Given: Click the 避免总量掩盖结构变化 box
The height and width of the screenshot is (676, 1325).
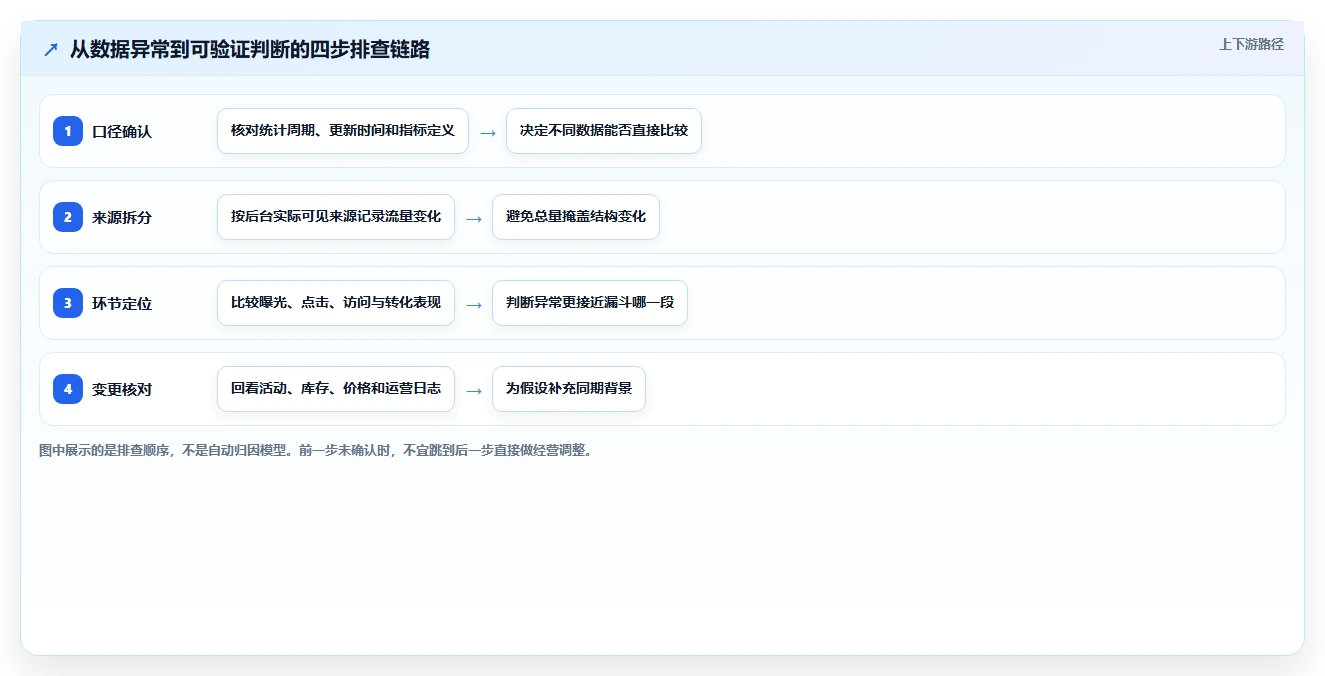Looking at the screenshot, I should (x=576, y=217).
